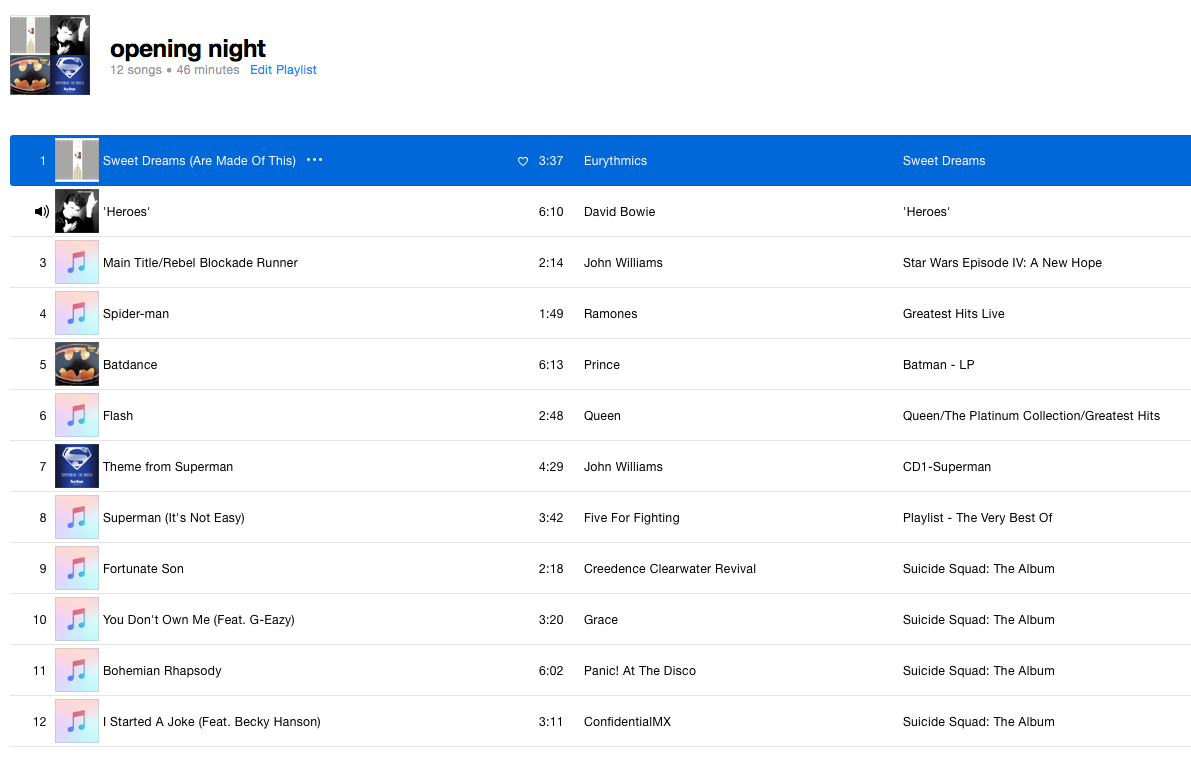1191x773 pixels.
Task: Click the Batdance album artwork thumbnail
Action: pos(77,365)
